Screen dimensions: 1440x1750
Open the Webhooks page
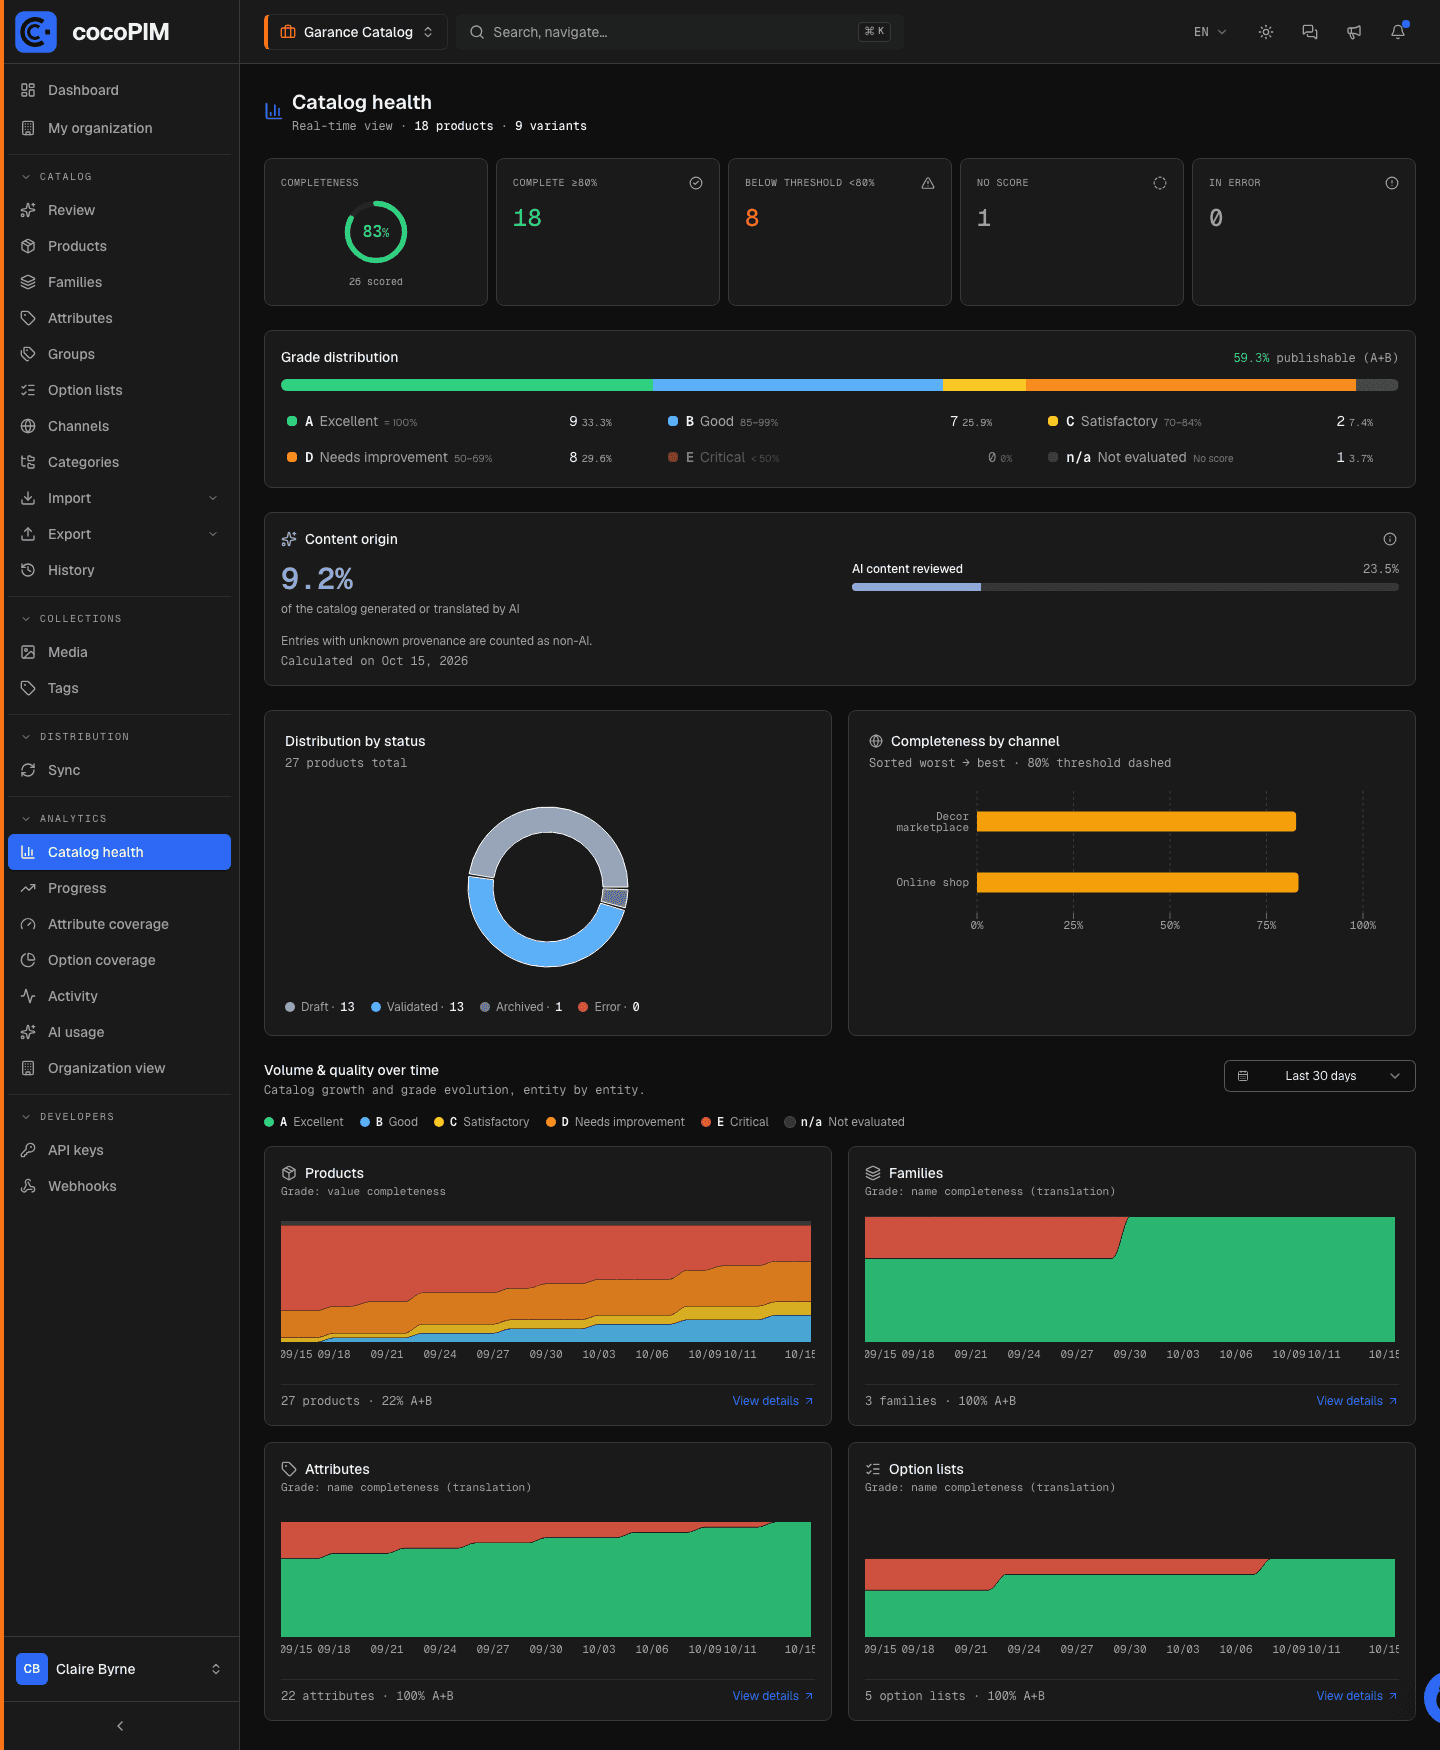pyautogui.click(x=119, y=1186)
